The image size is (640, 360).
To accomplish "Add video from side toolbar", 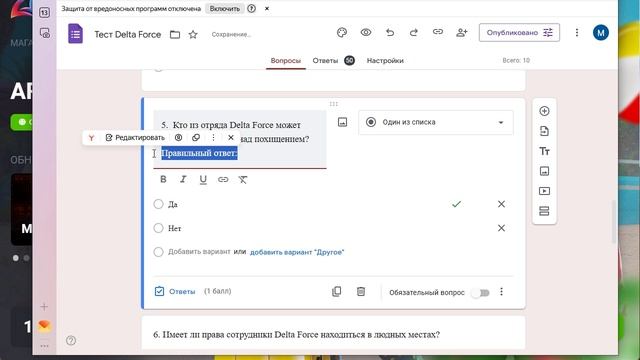I will (x=544, y=191).
